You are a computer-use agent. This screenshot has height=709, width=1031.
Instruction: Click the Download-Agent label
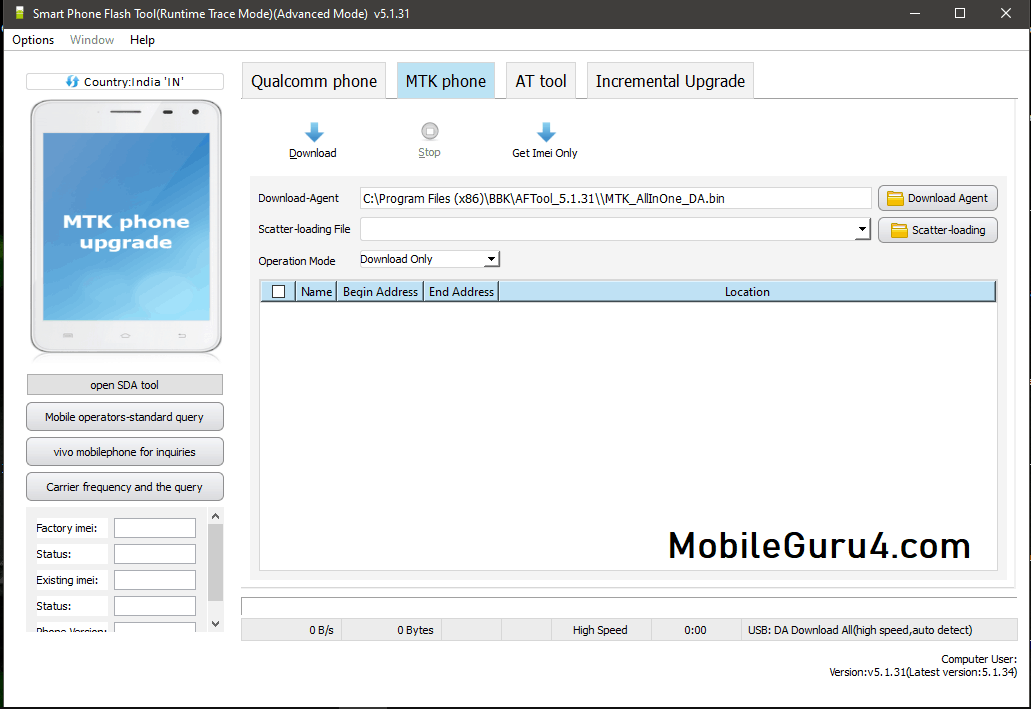click(x=299, y=198)
